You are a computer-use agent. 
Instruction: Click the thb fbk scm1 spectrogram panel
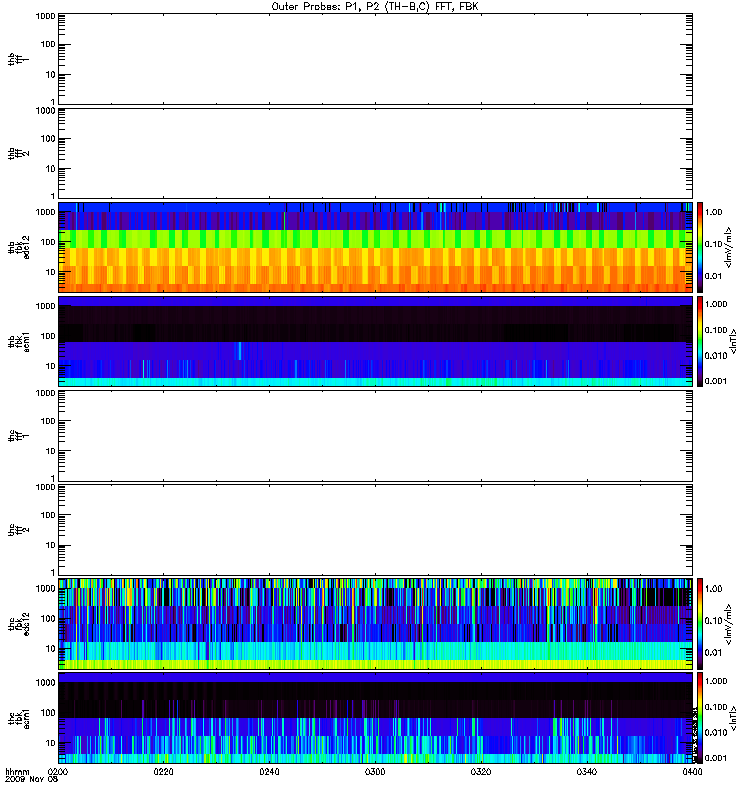point(375,341)
